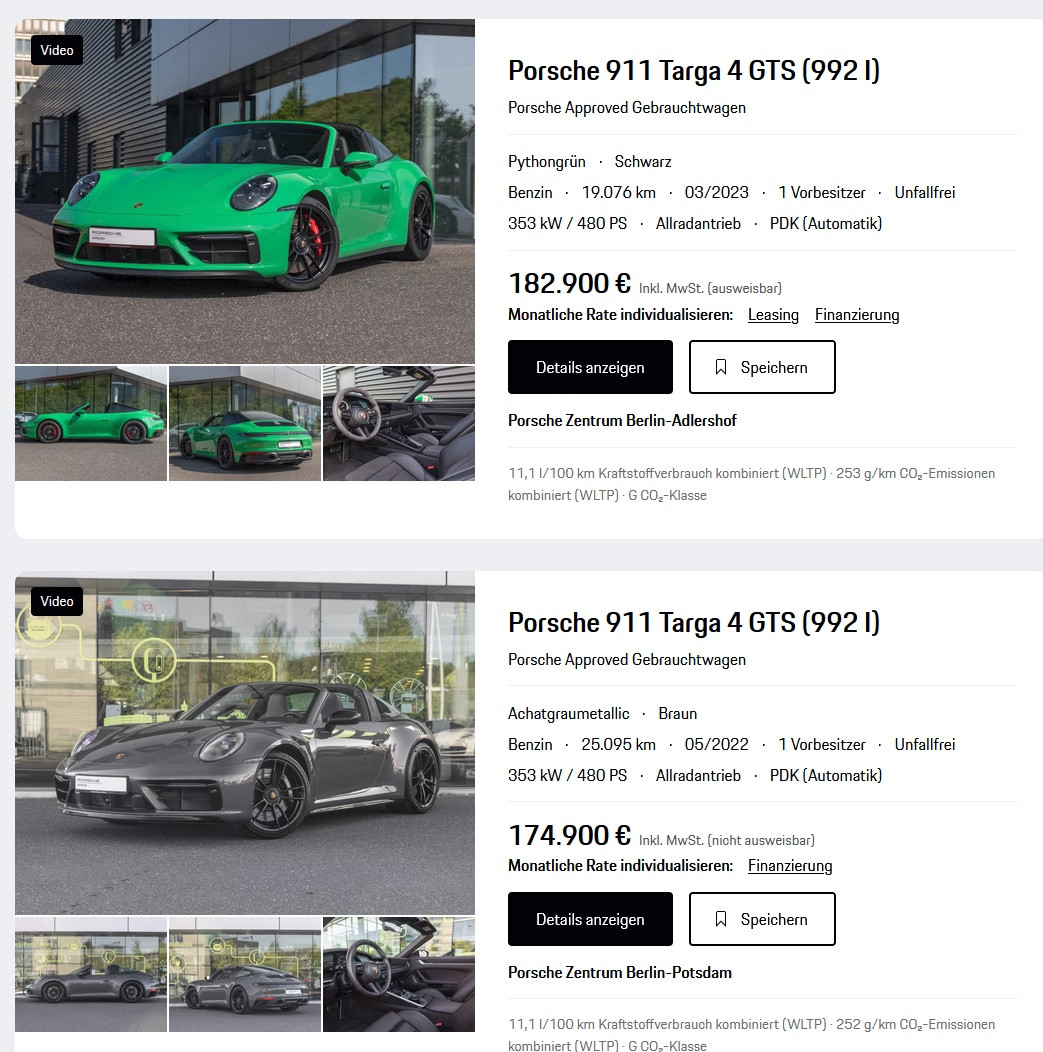Open the main photo of the grey Porsche
1043x1052 pixels.
pyautogui.click(x=245, y=743)
